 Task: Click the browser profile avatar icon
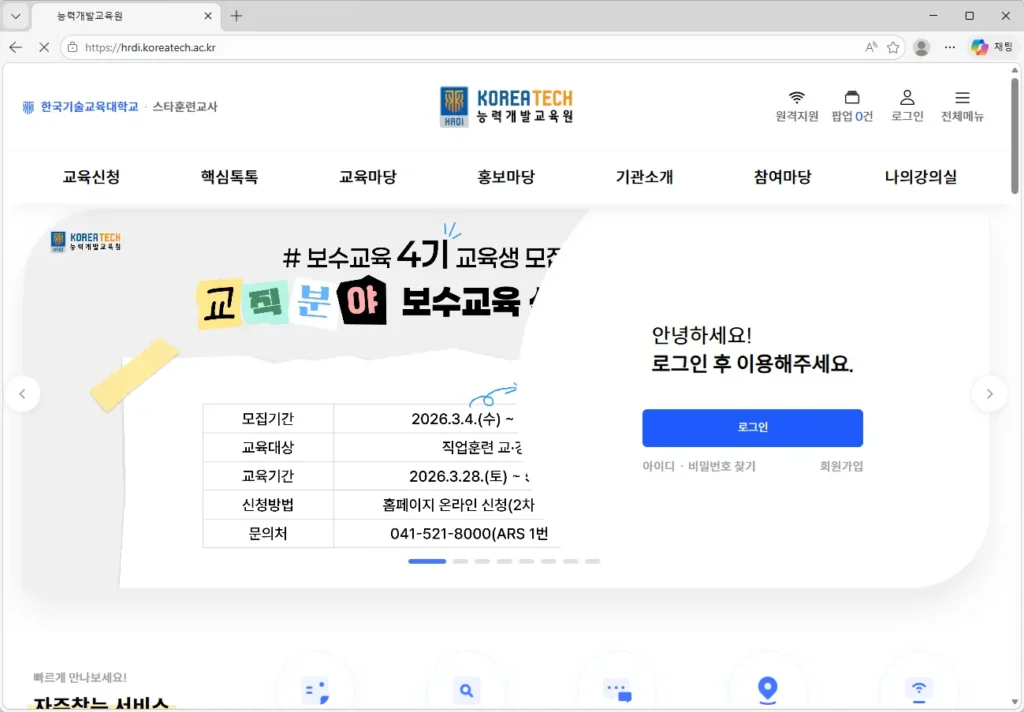click(920, 47)
